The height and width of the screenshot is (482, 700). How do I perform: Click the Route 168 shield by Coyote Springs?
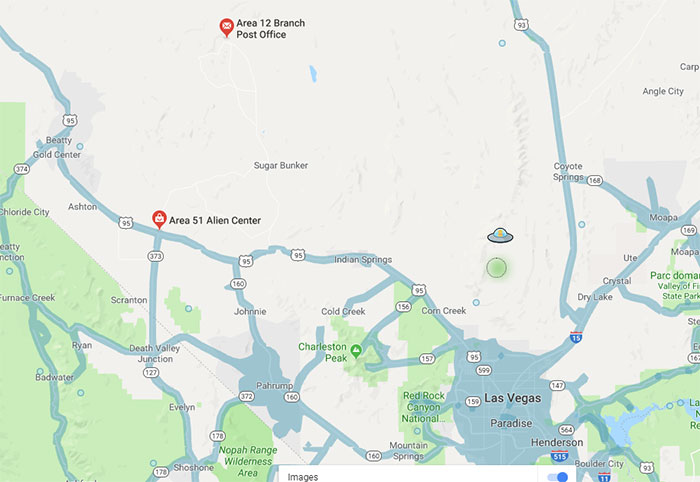tap(595, 180)
